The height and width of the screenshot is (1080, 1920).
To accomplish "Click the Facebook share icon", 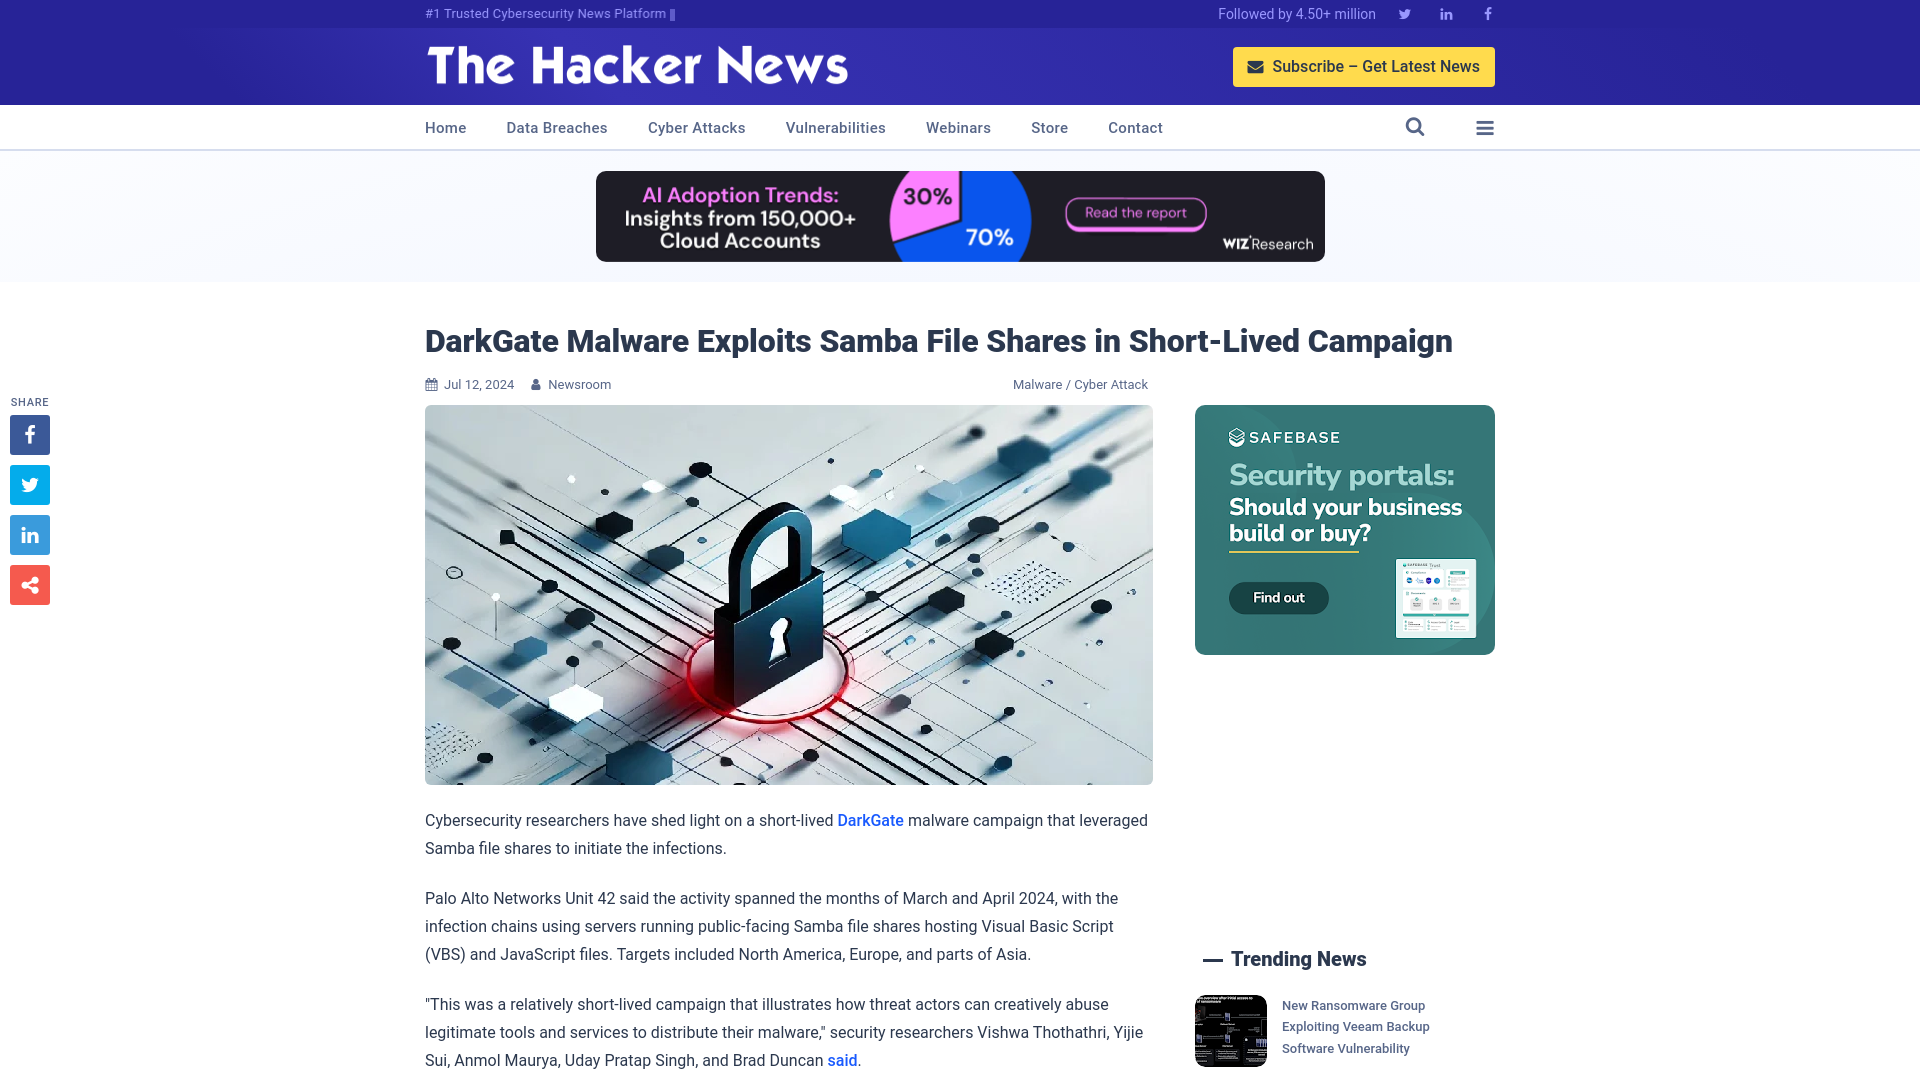I will (29, 434).
